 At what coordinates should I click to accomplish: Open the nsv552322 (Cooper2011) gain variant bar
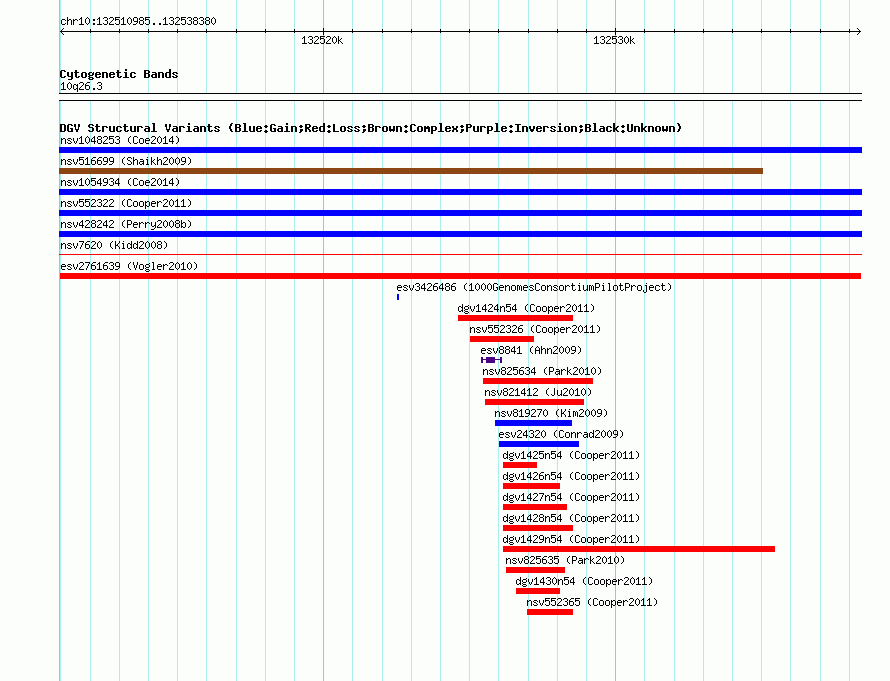click(x=460, y=213)
